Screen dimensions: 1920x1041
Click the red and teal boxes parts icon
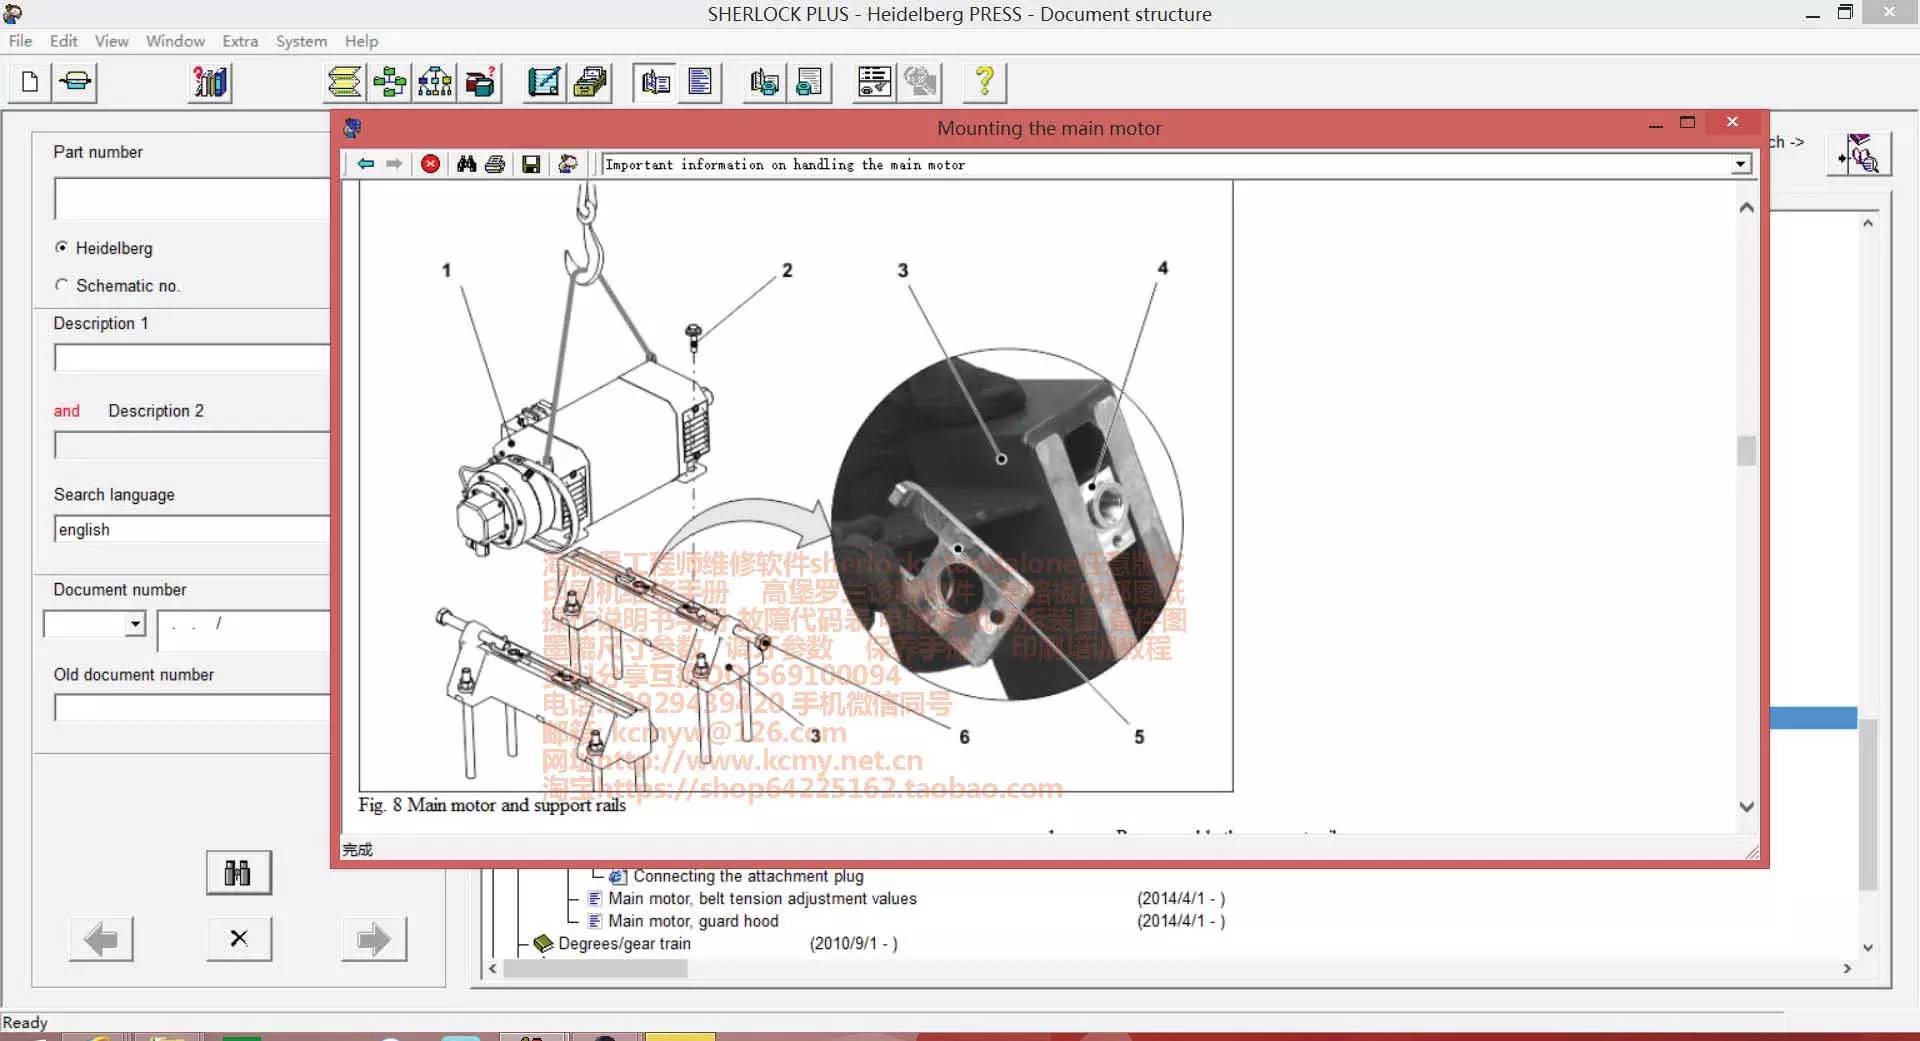coord(480,82)
